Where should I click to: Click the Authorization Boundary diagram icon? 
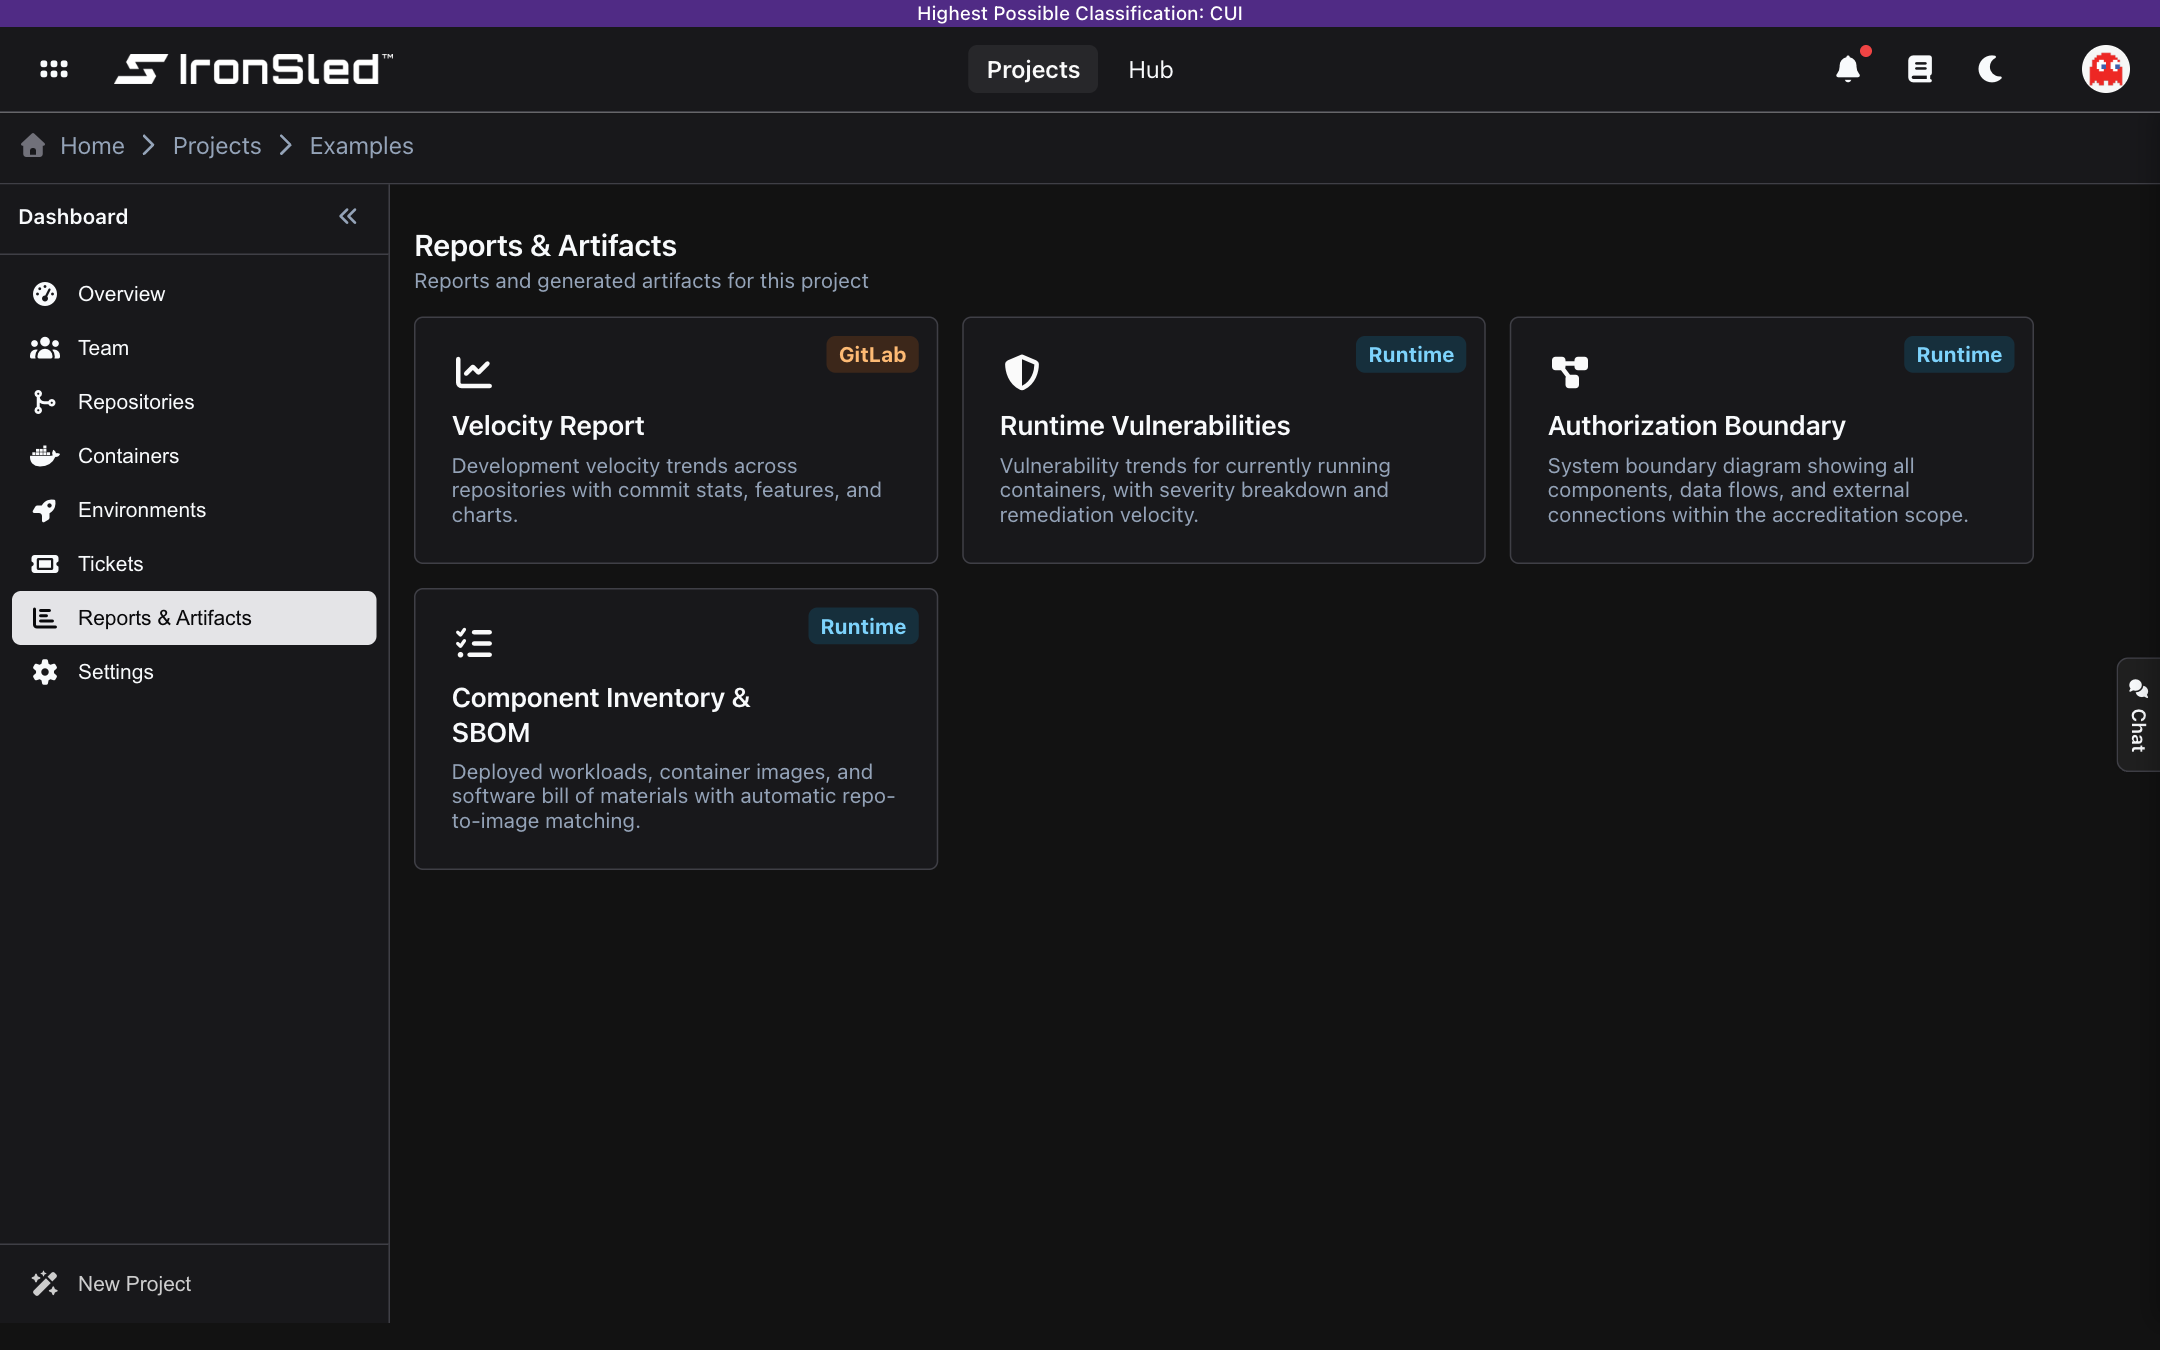pyautogui.click(x=1570, y=372)
